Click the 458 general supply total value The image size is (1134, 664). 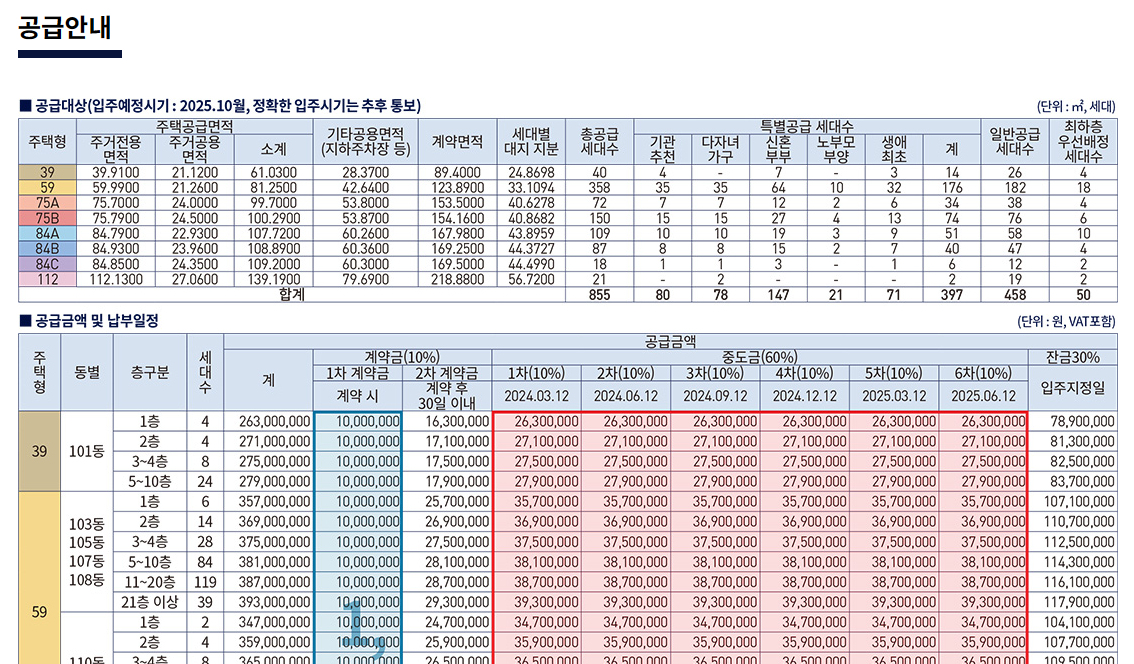tap(1015, 295)
